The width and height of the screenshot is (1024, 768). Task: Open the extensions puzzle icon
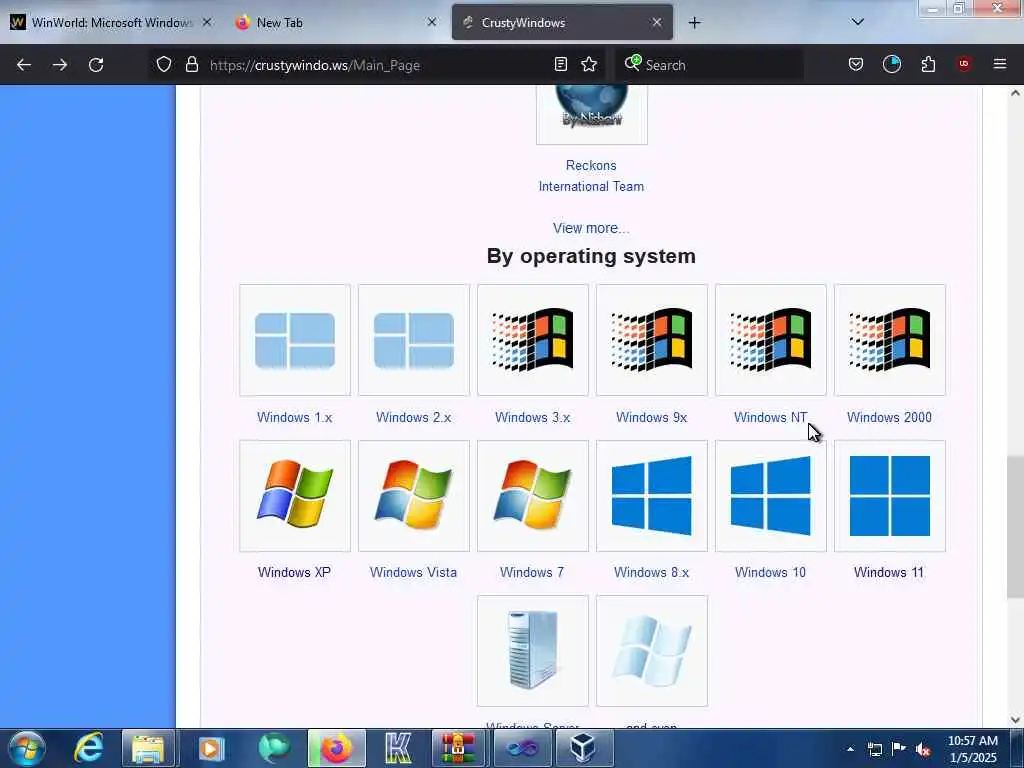click(x=928, y=64)
